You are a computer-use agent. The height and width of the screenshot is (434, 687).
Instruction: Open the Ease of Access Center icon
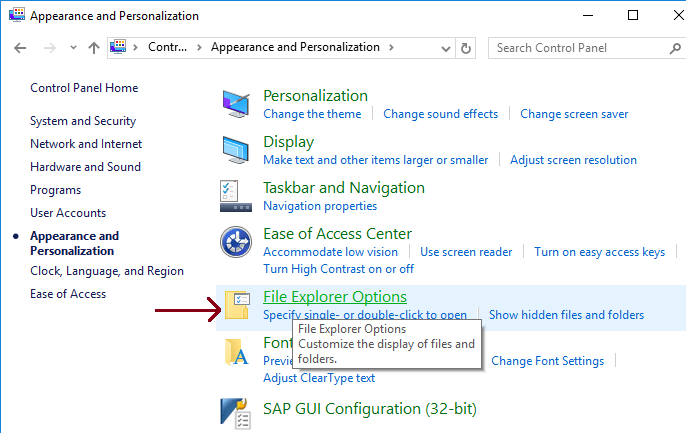[236, 242]
